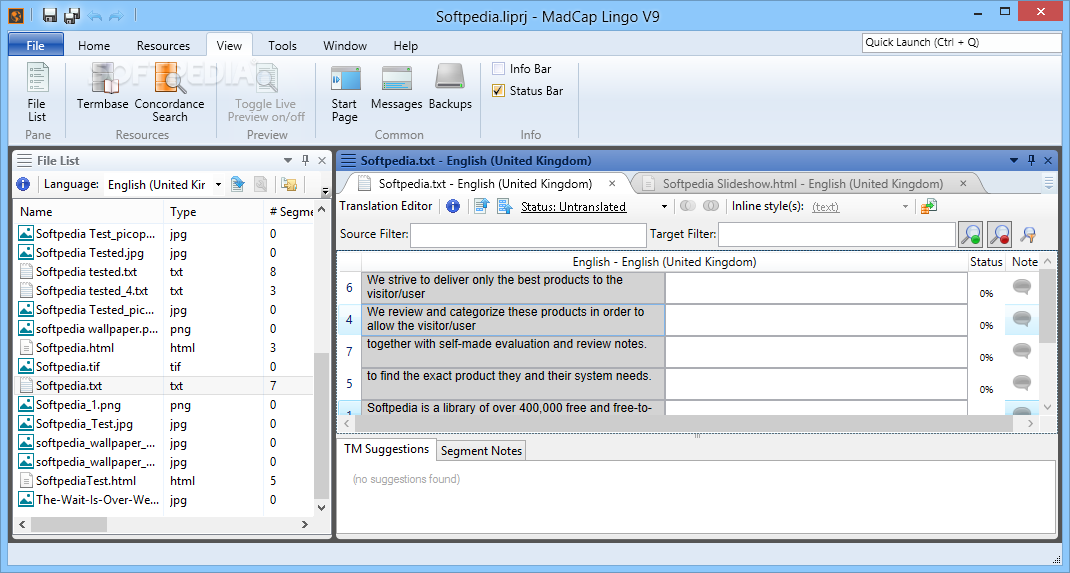Open editor window options dropdown arrow
The height and width of the screenshot is (573, 1070).
pyautogui.click(x=1014, y=160)
